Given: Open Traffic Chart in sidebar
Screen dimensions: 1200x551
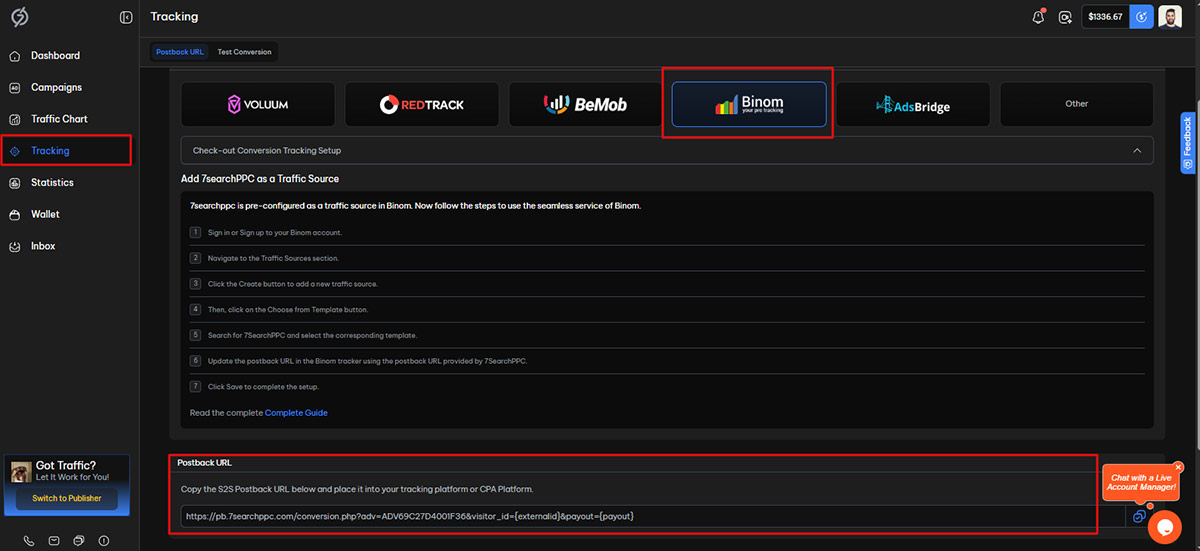Looking at the screenshot, I should (x=59, y=119).
